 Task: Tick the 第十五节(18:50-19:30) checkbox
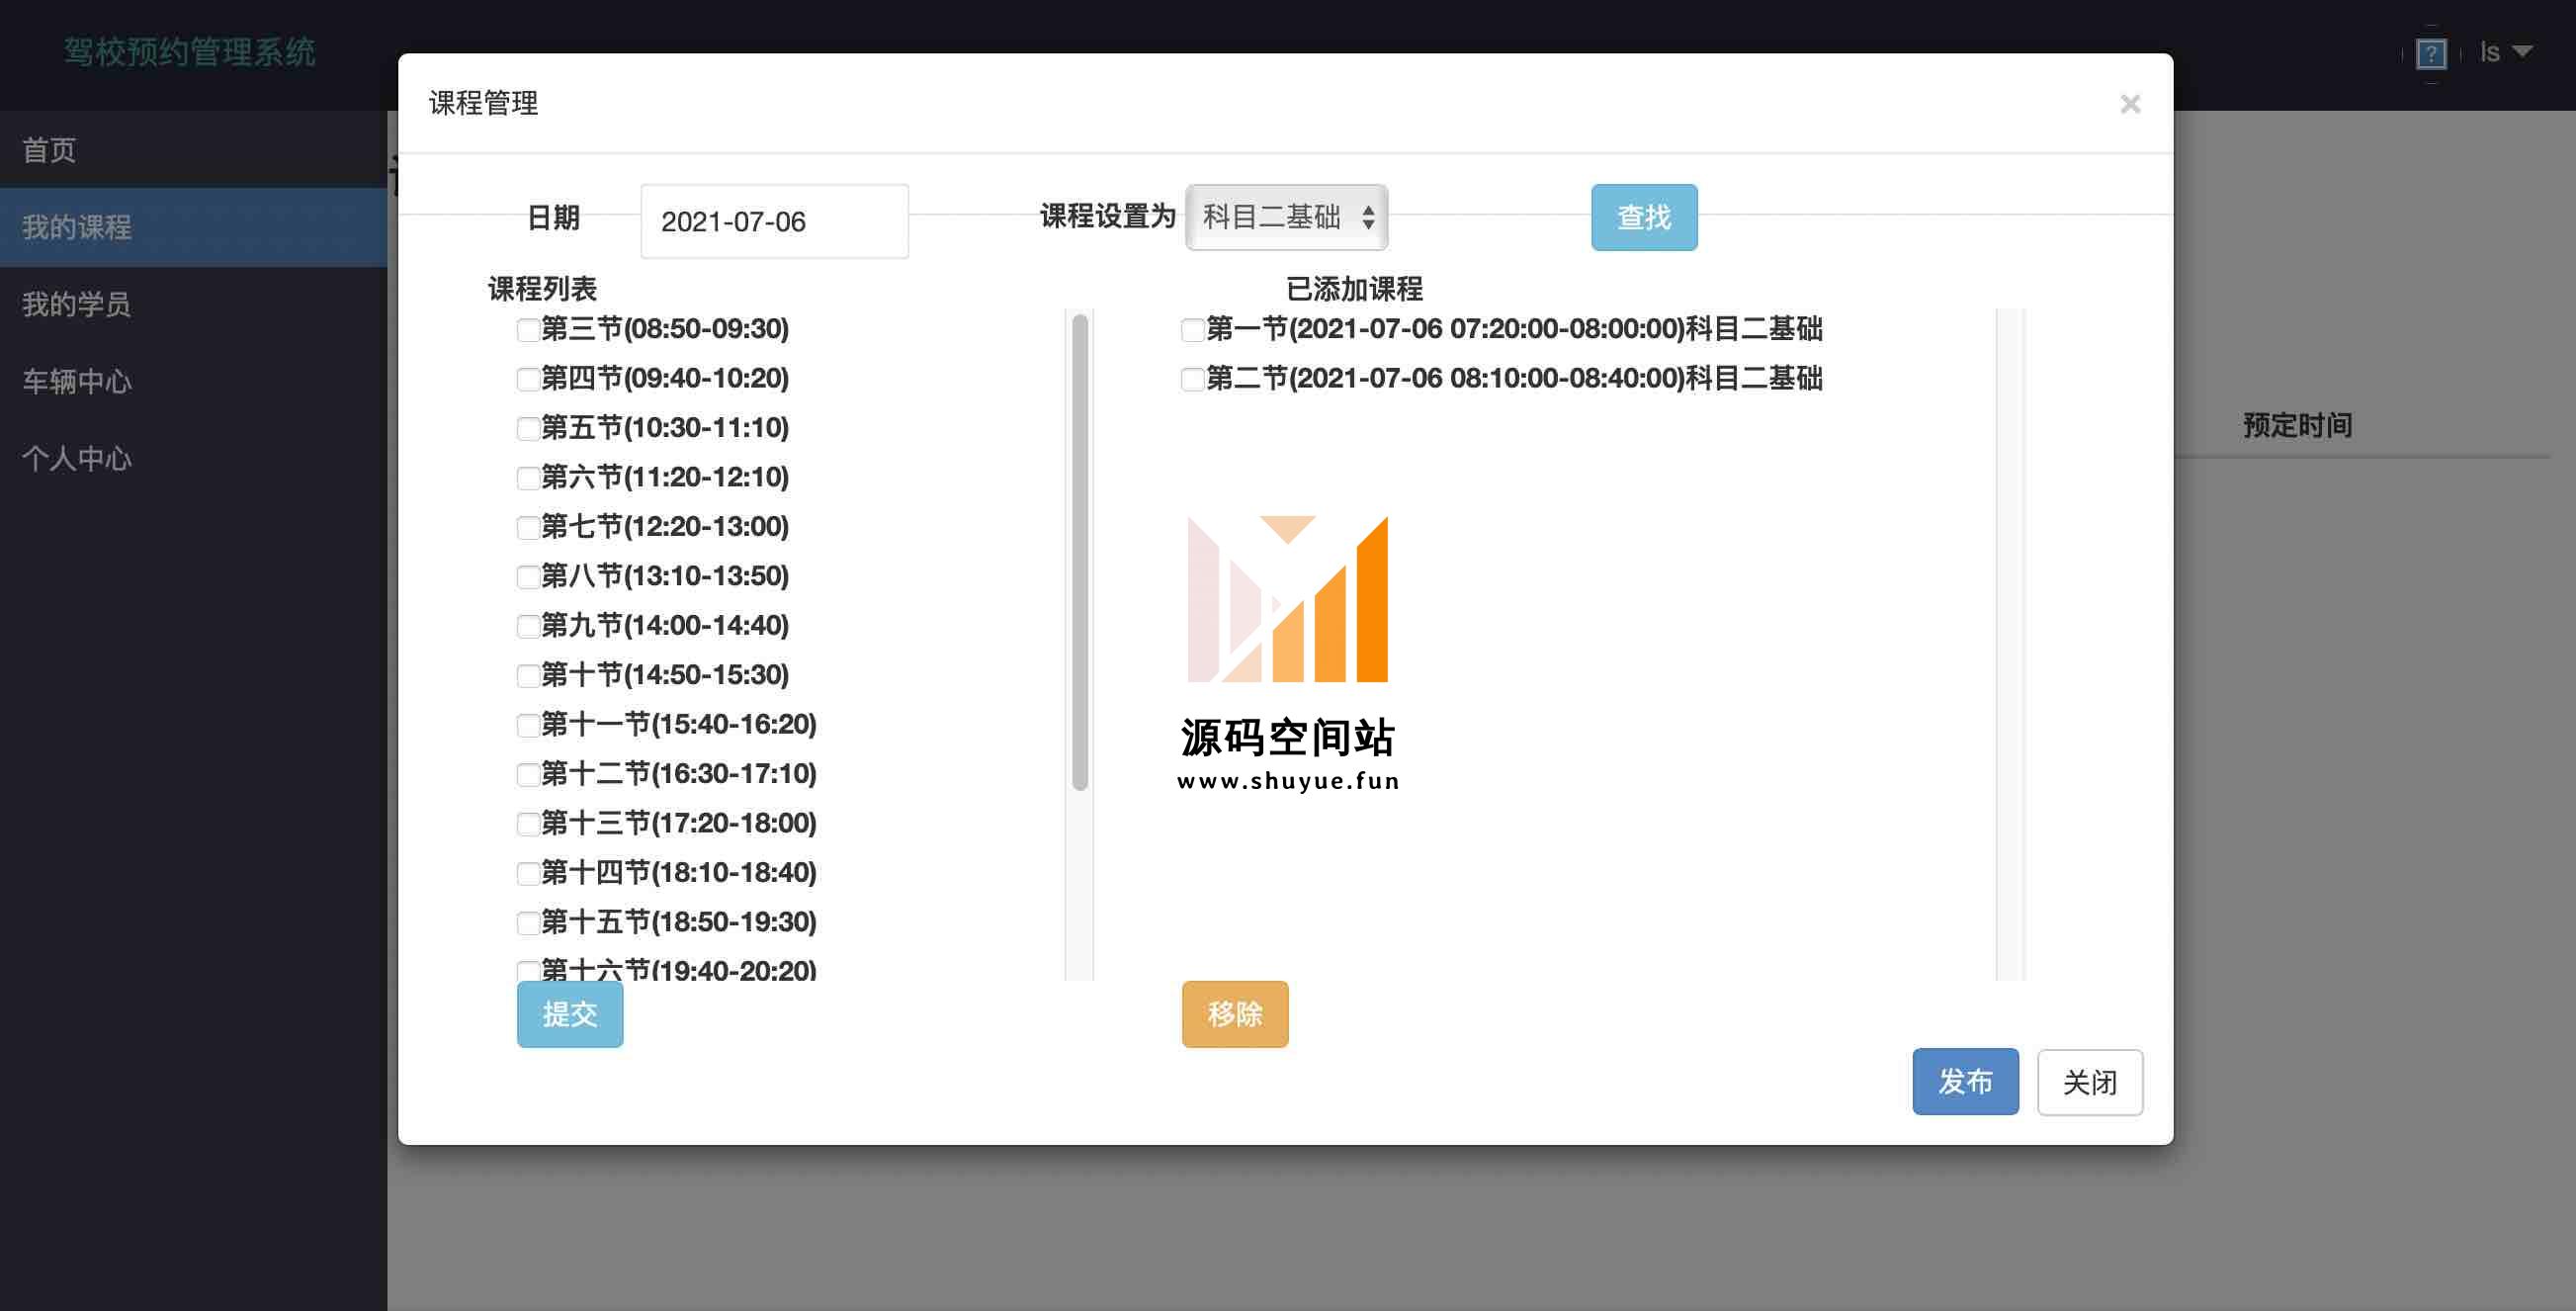(x=528, y=923)
